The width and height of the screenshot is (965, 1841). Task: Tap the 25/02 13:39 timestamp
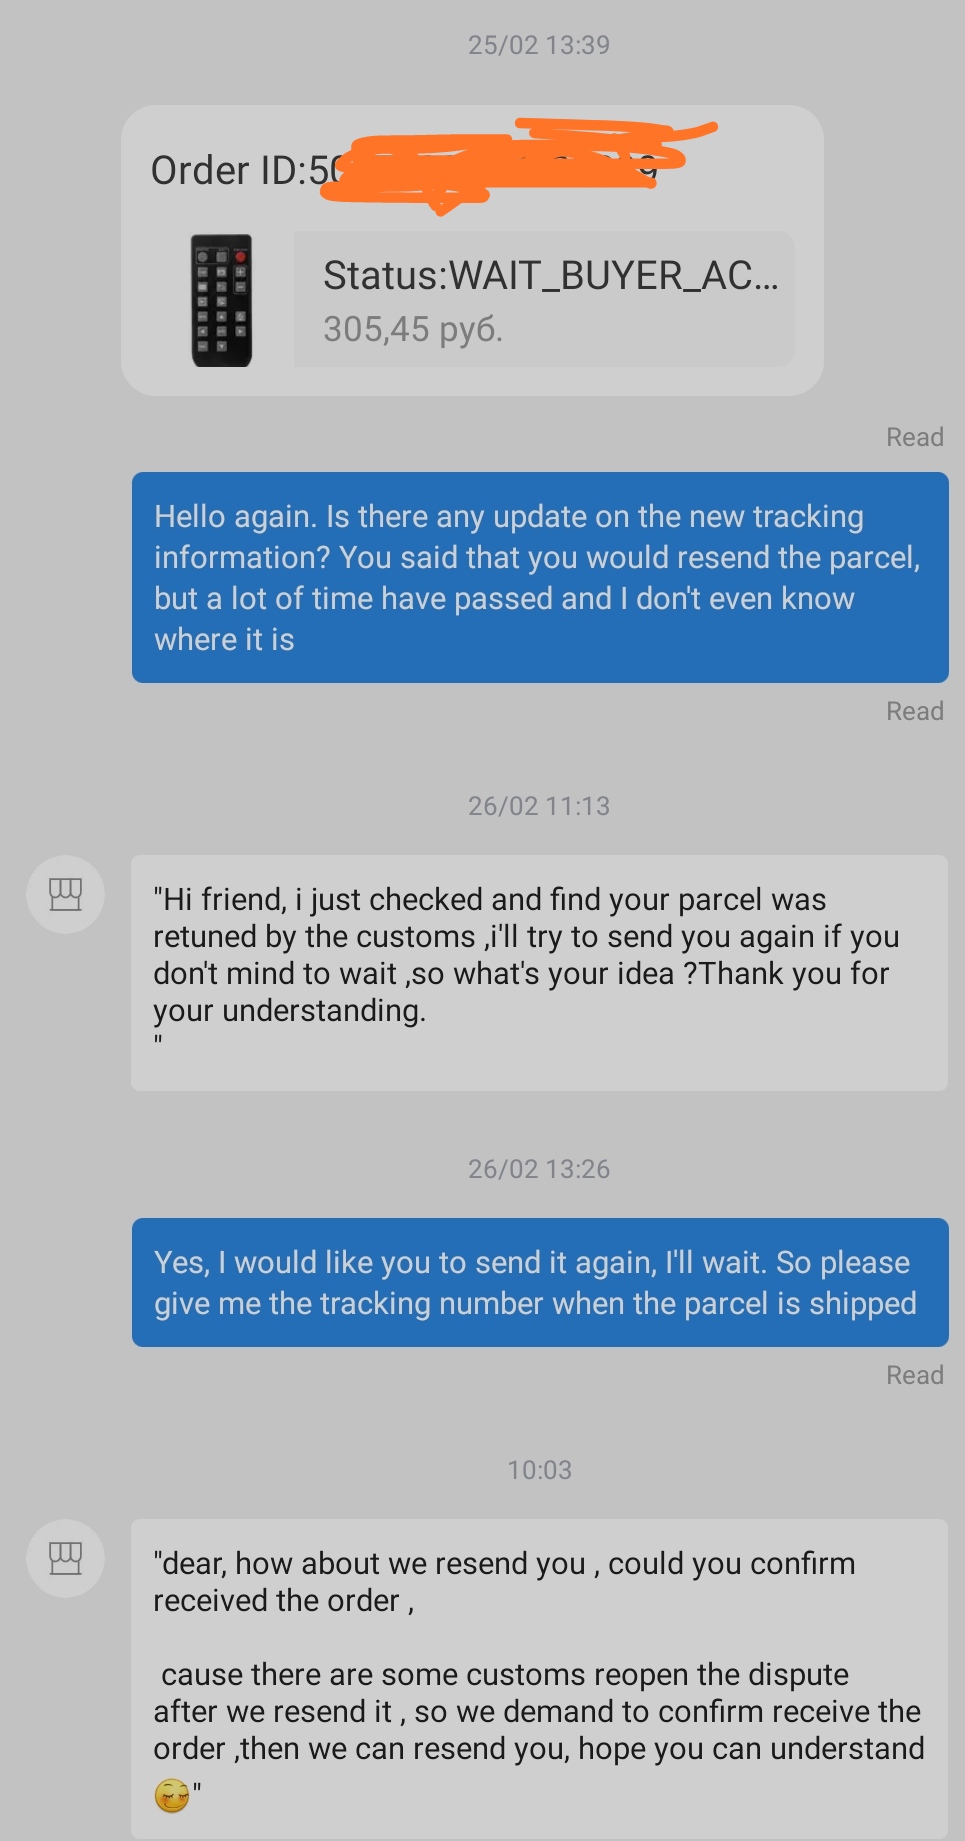coord(539,45)
